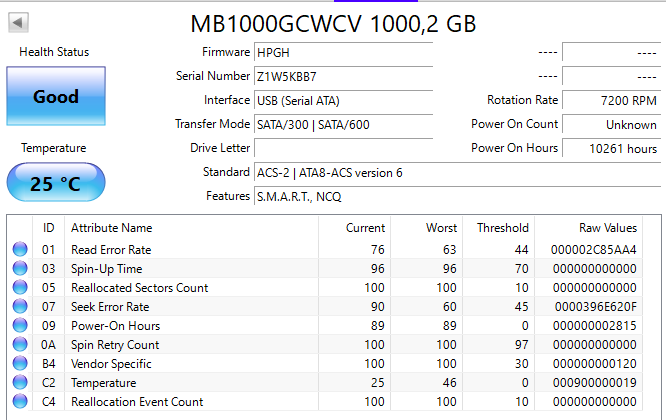Click the Seek Error Rate status orb
The width and height of the screenshot is (666, 420).
(20, 307)
